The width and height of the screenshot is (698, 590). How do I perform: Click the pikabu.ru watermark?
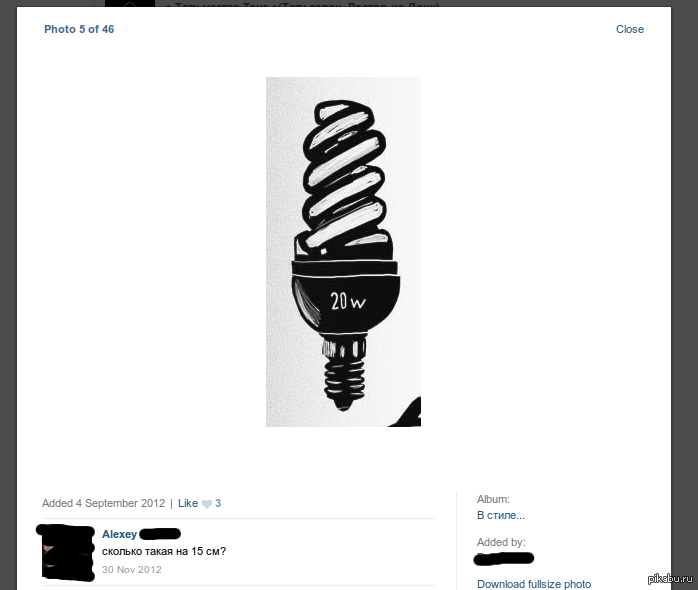[670, 578]
